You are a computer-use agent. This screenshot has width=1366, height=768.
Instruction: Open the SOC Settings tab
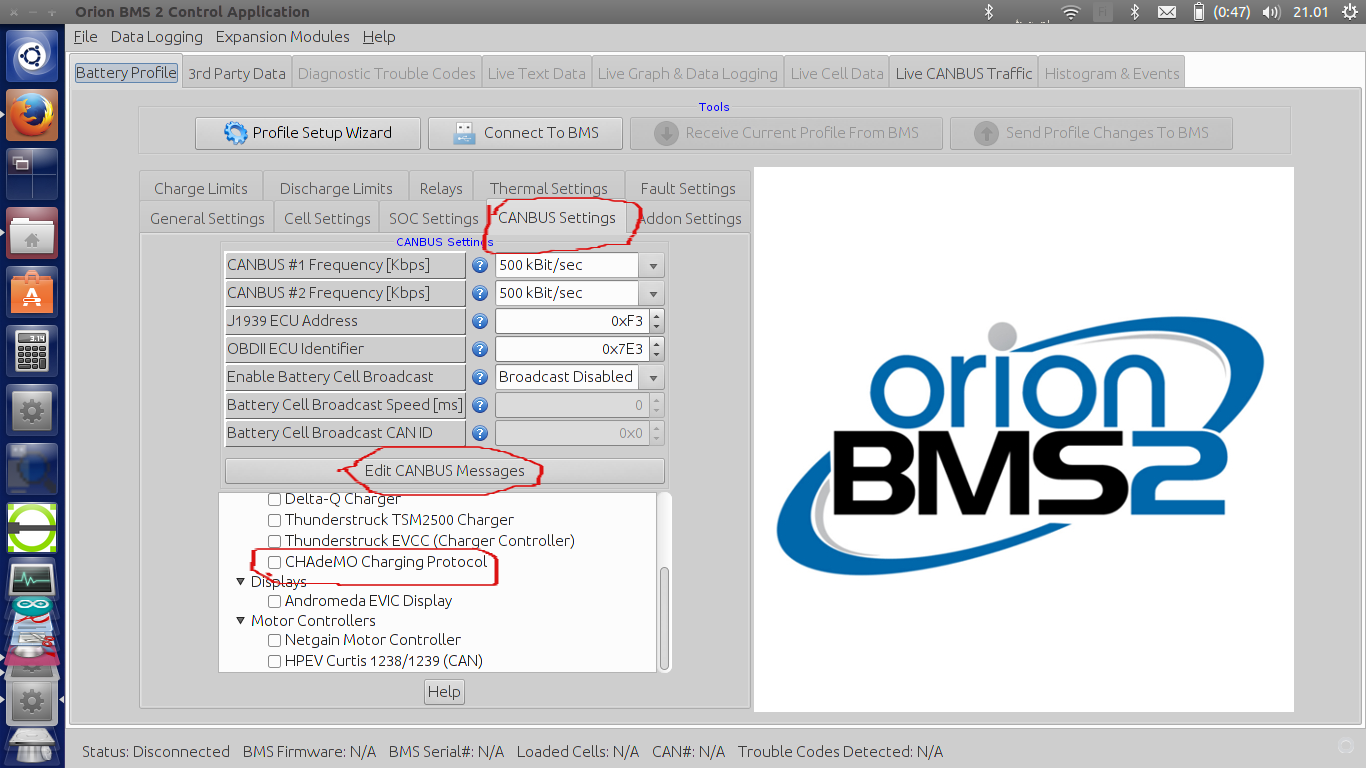pos(434,218)
